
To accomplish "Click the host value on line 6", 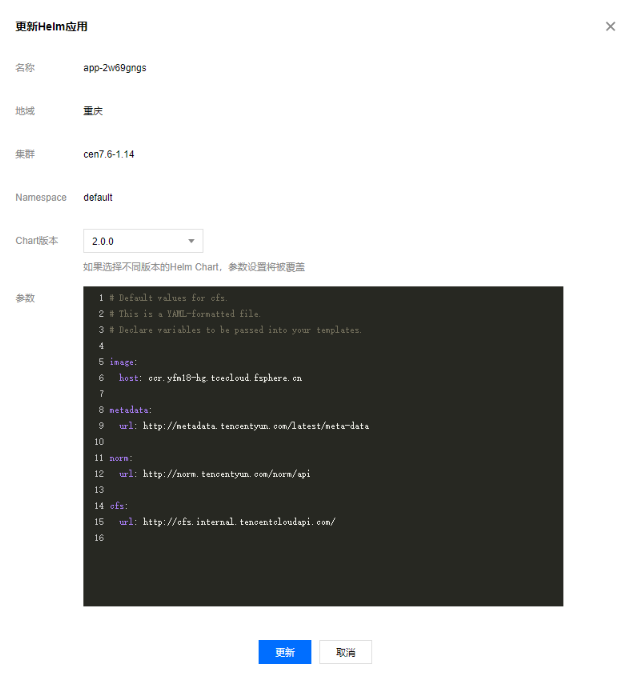I will click(x=225, y=378).
